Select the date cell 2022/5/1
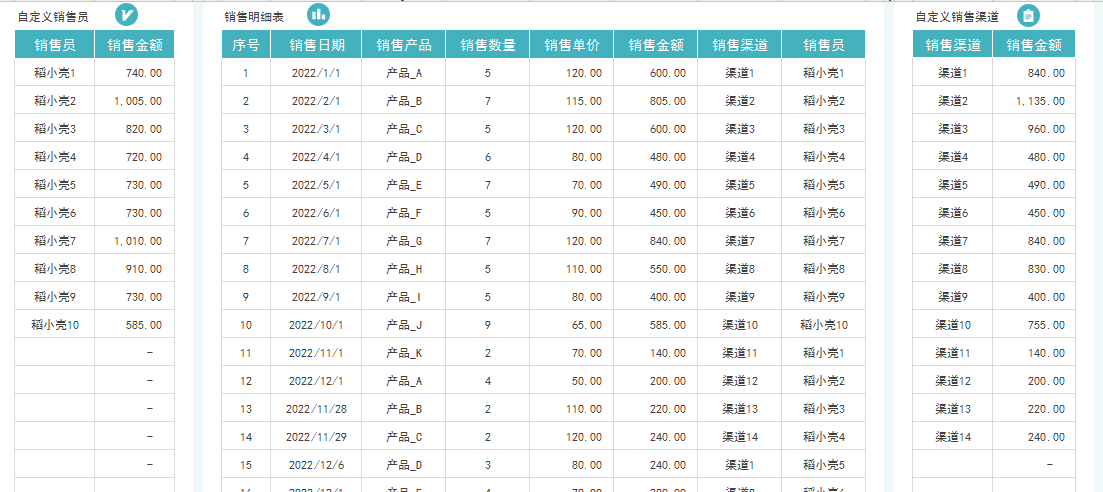 tap(317, 184)
